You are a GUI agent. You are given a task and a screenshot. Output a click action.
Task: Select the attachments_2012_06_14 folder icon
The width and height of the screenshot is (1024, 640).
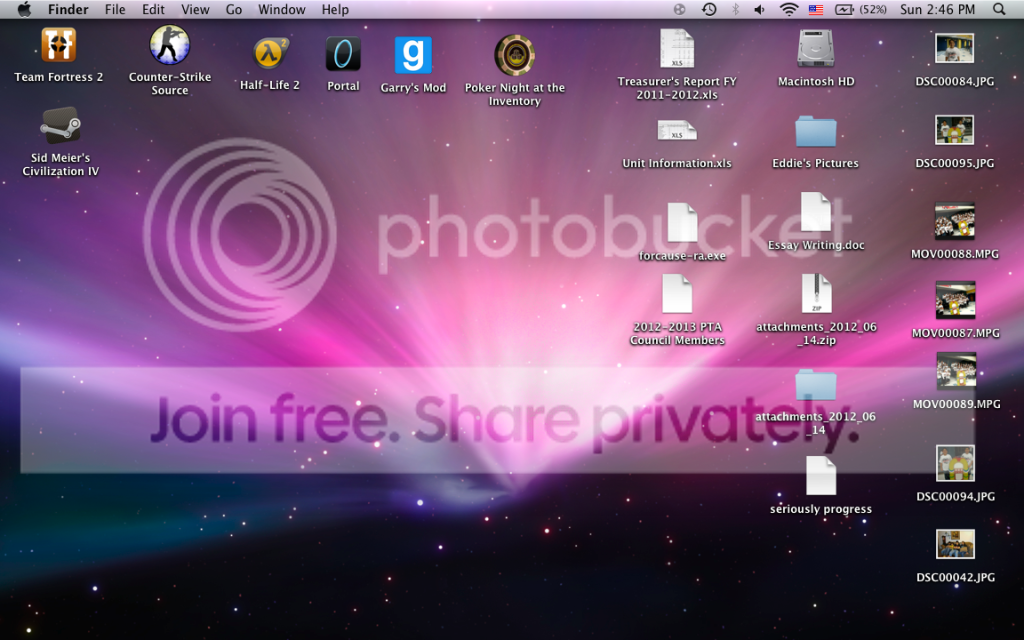pyautogui.click(x=816, y=385)
